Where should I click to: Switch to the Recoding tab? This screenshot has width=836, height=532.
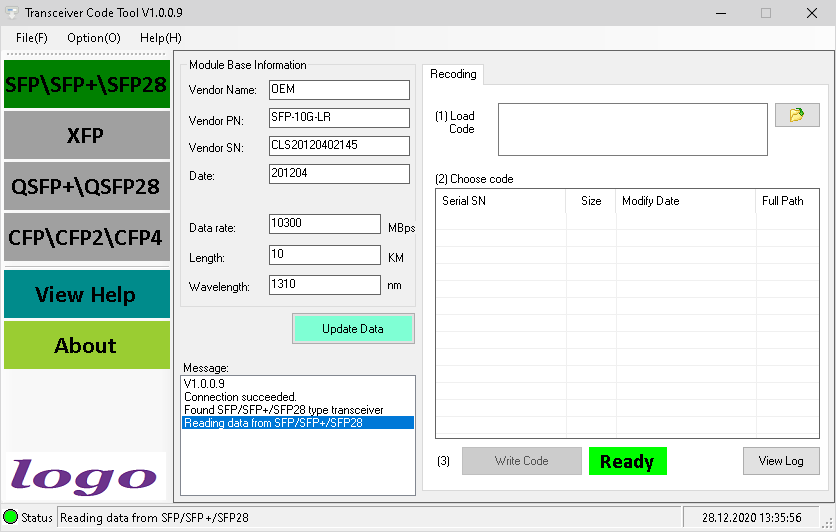(x=453, y=74)
